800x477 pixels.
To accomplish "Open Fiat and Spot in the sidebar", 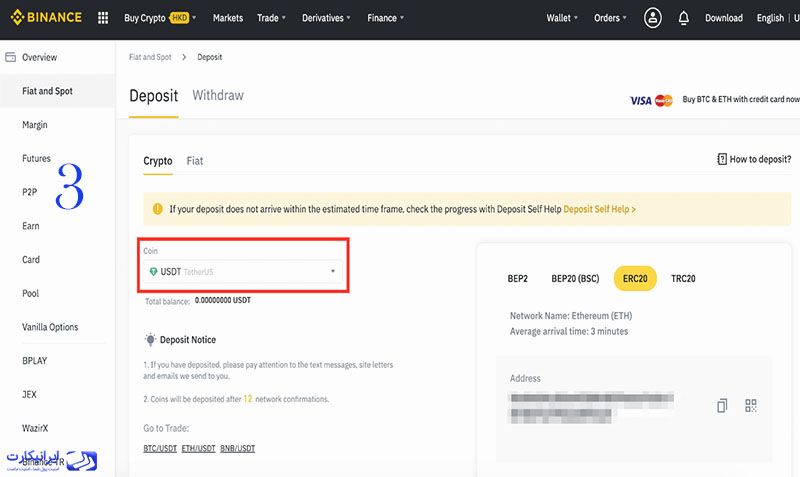I will (x=47, y=91).
